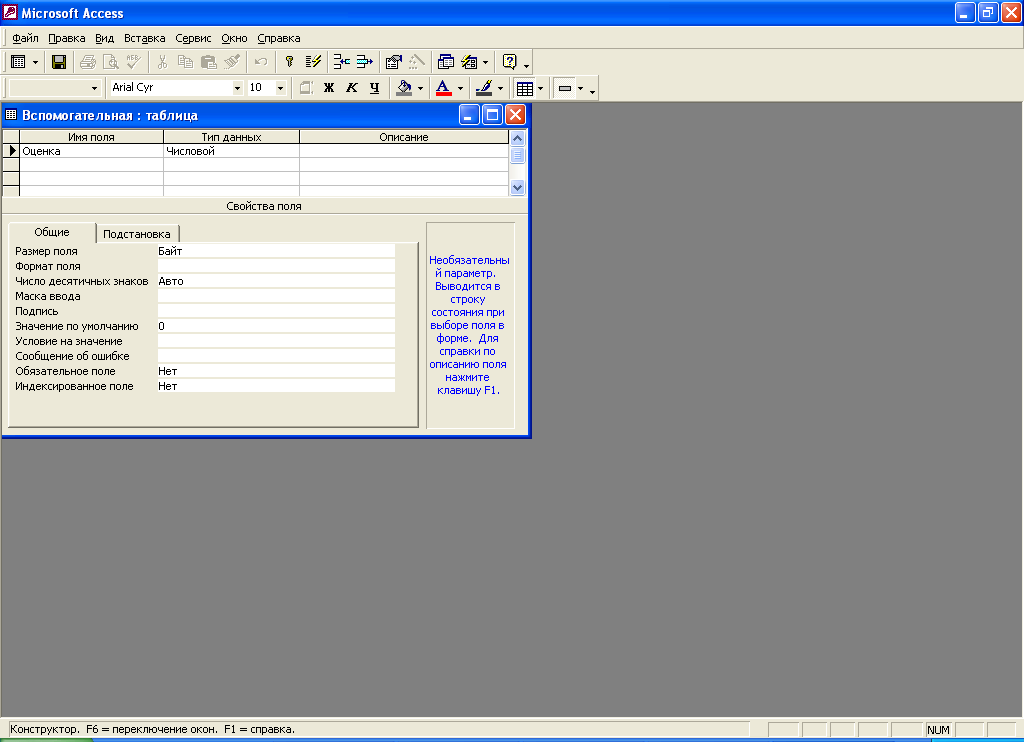The image size is (1024, 742).
Task: Save the table with the floppy disk icon
Action: point(59,62)
